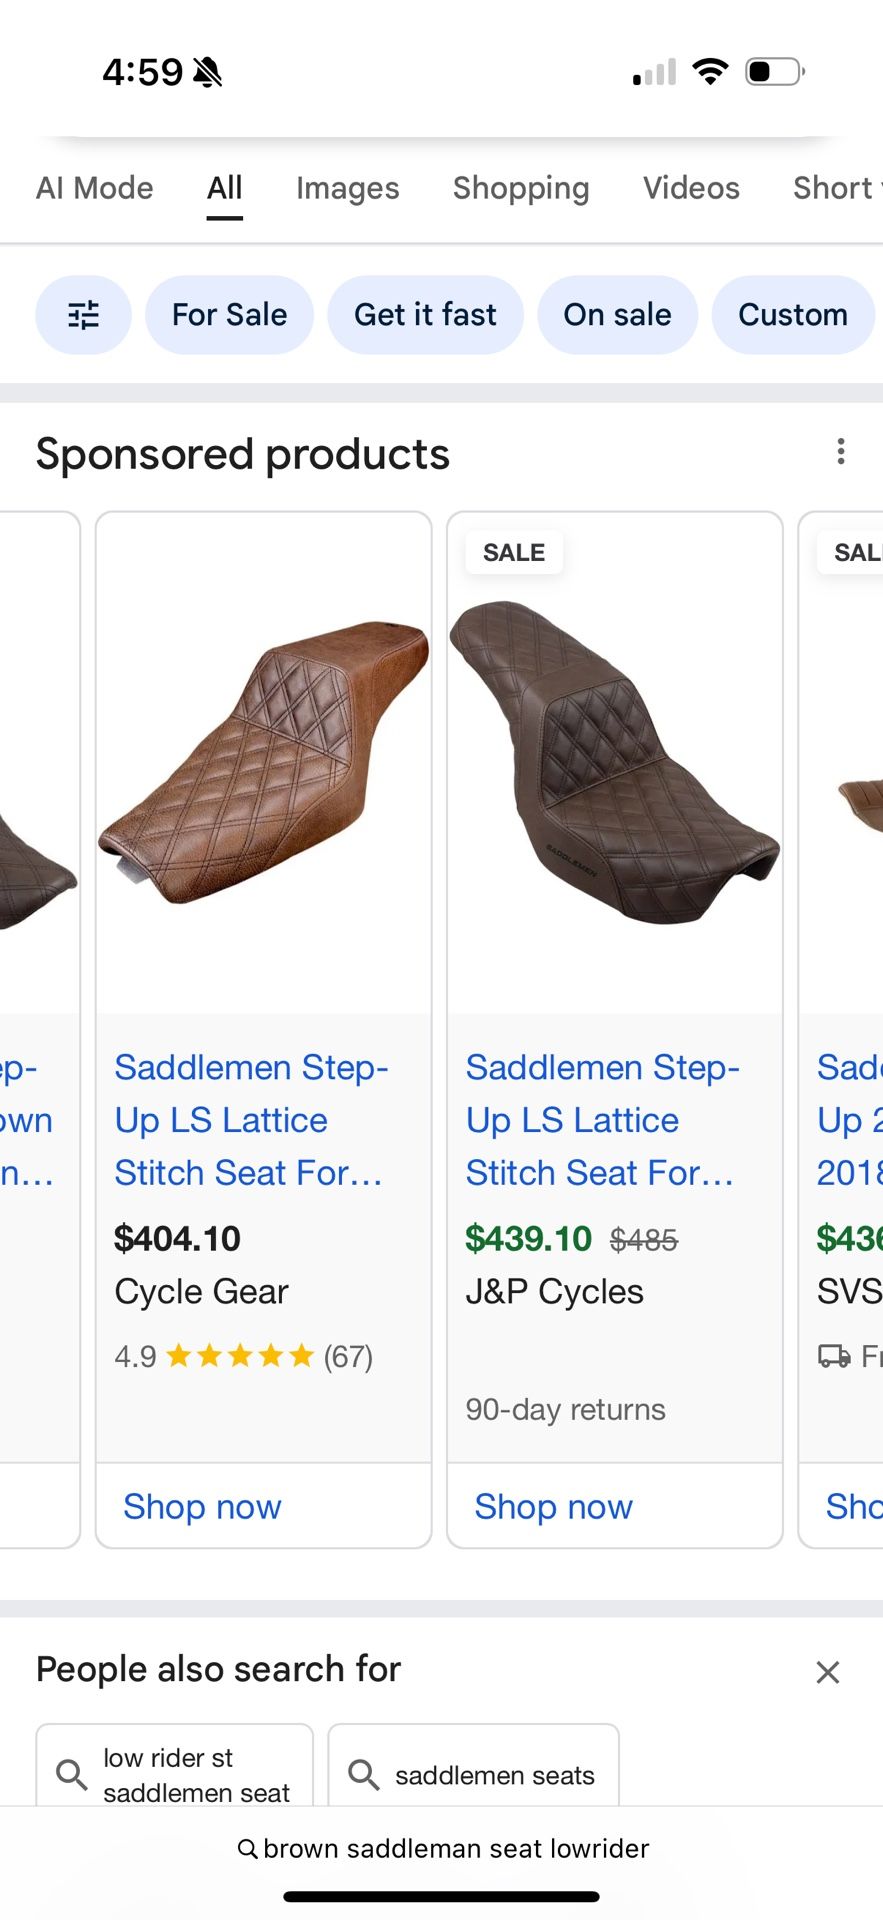Click Shop now on the Cycle Gear listing
Viewport: 883px width, 1920px height.
pyautogui.click(x=201, y=1506)
